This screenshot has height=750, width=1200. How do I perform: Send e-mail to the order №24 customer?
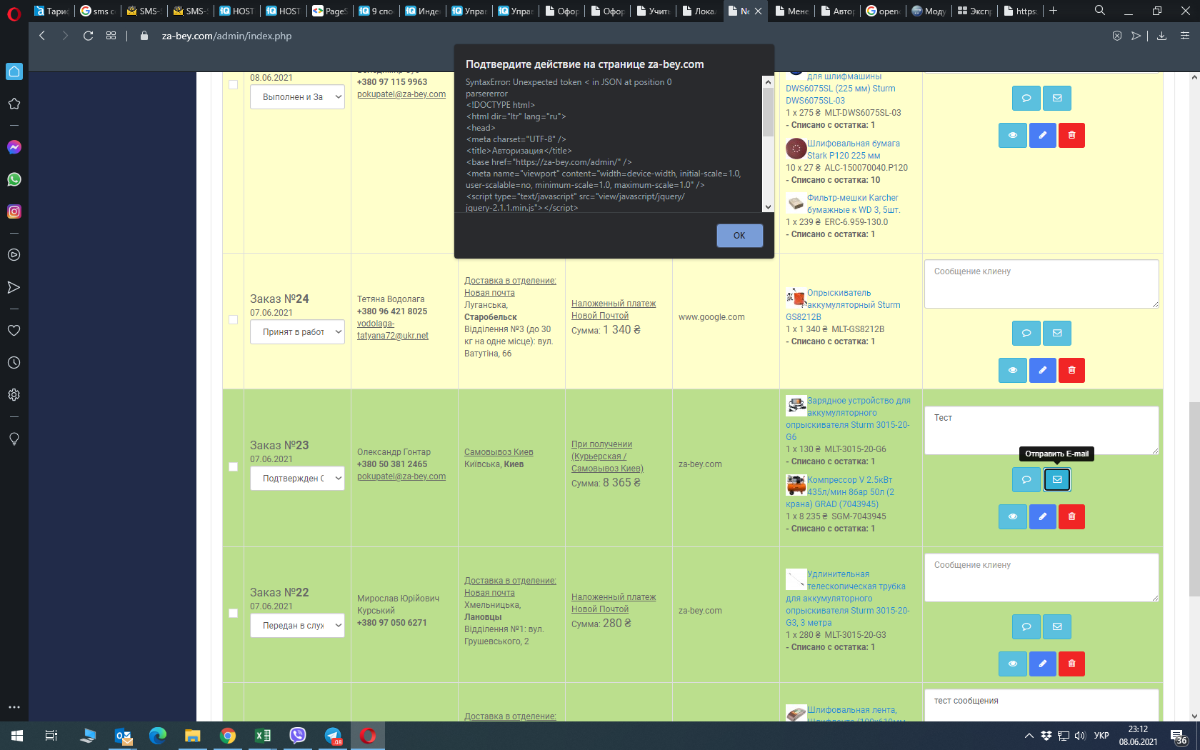pos(1057,333)
